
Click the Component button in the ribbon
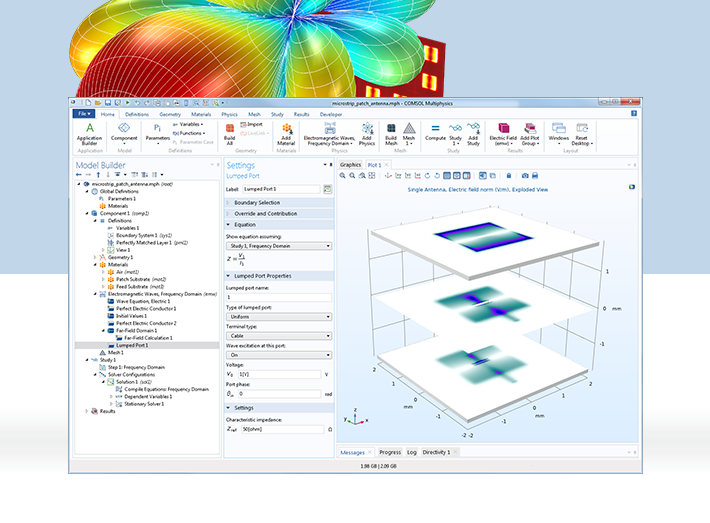(x=124, y=134)
